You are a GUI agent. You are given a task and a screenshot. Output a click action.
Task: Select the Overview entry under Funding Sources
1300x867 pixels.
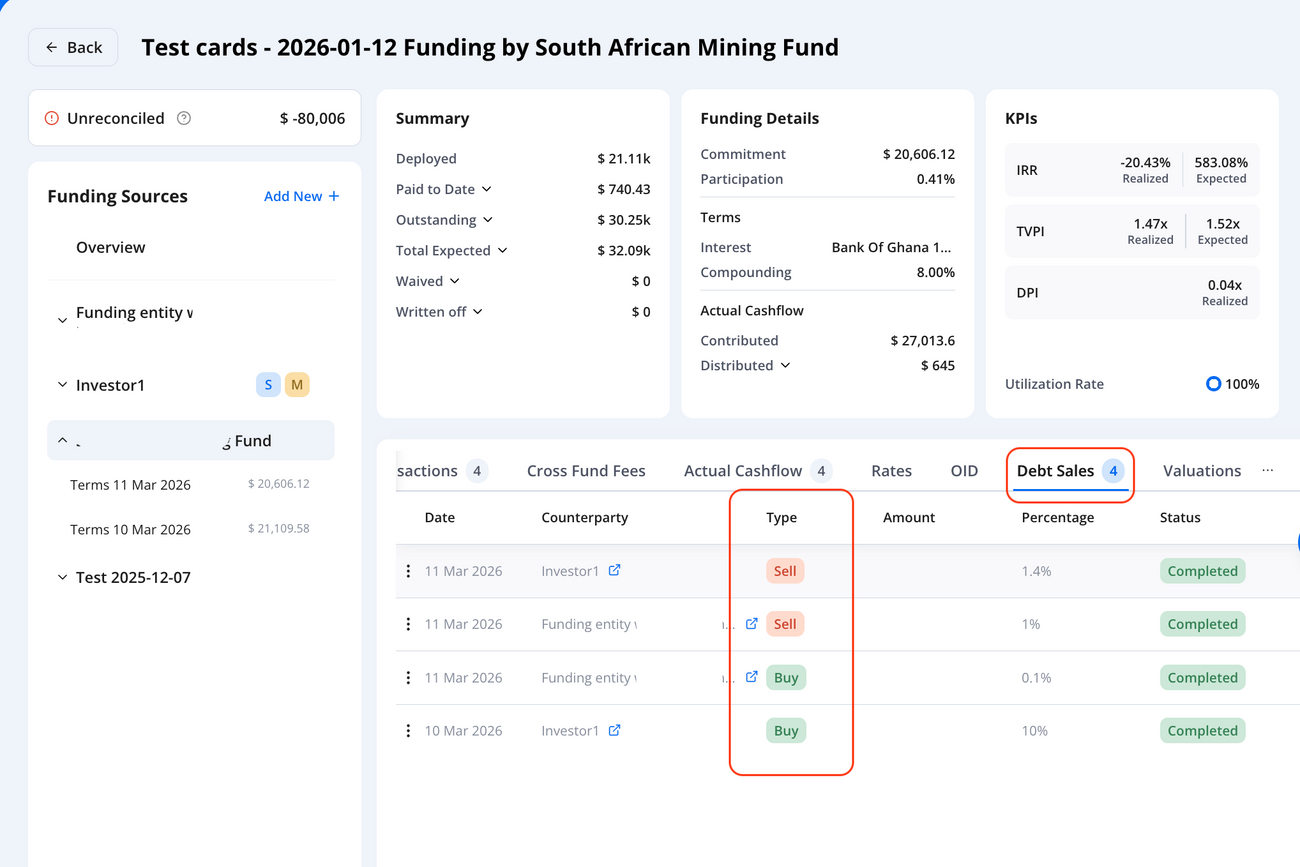(x=110, y=247)
